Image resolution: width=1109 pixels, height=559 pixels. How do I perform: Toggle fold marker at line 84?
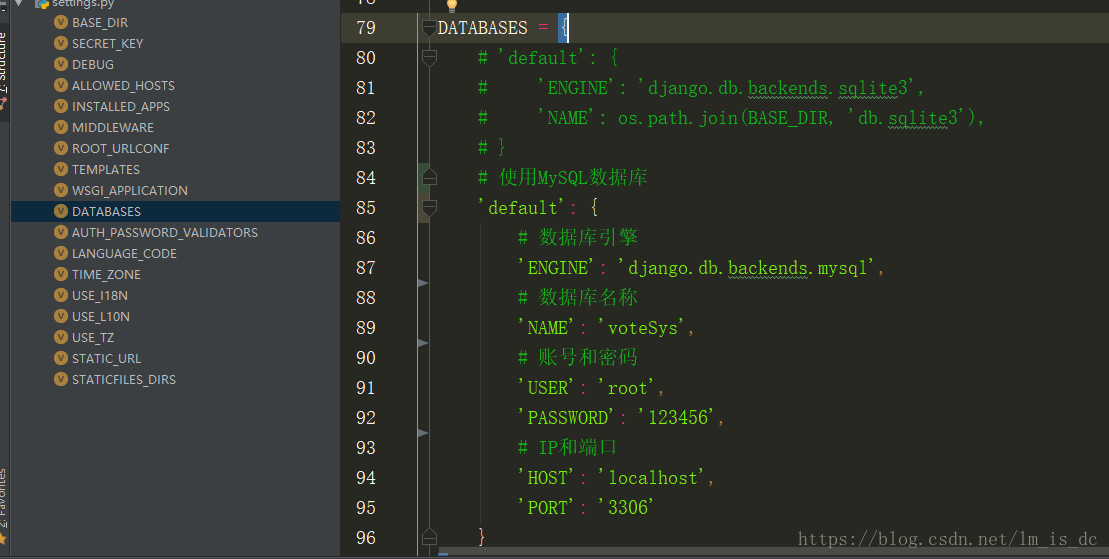click(429, 177)
